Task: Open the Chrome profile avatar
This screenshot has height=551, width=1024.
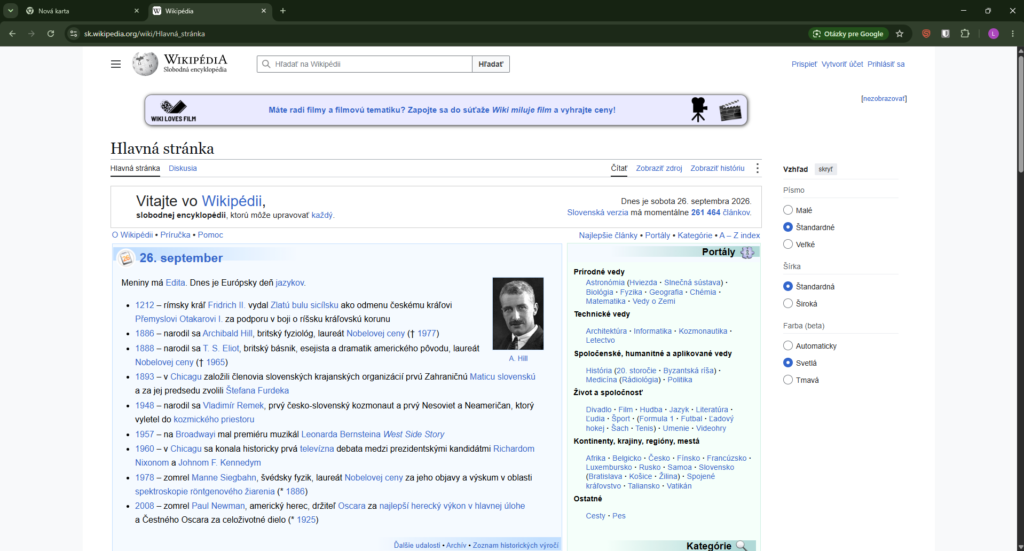Action: pos(993,33)
